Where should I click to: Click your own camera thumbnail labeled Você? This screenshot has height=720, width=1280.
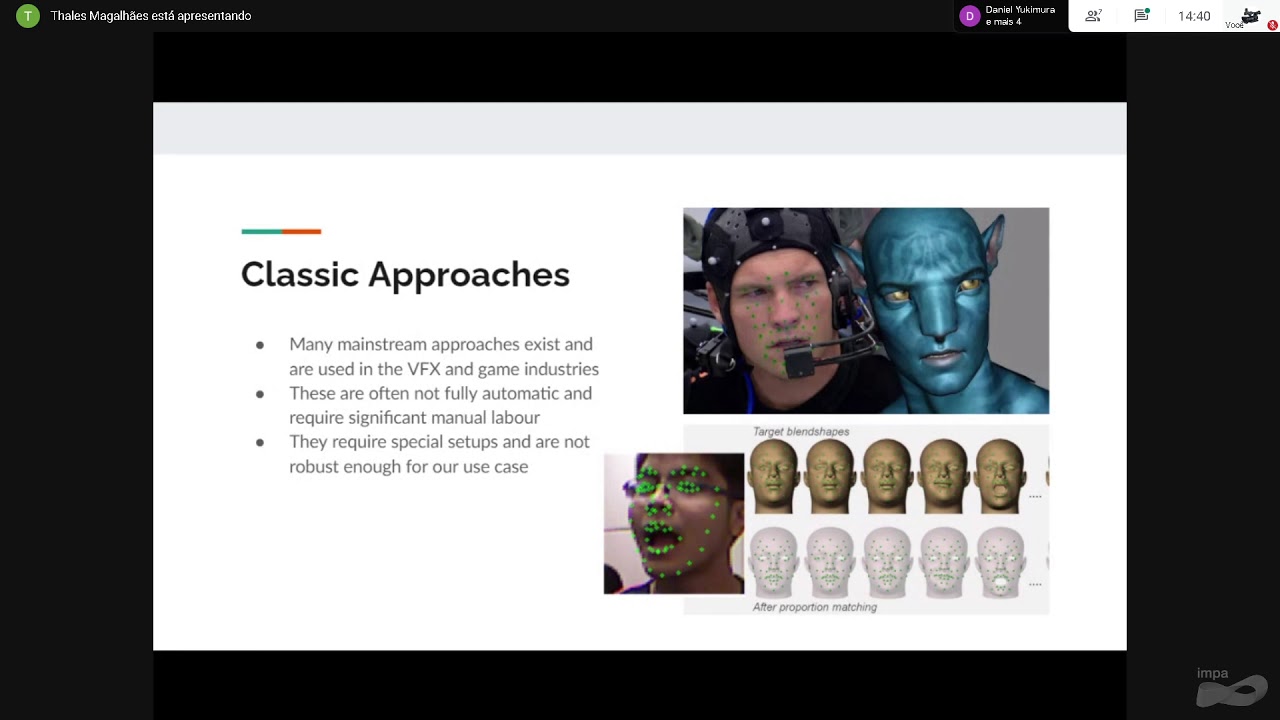click(1250, 16)
